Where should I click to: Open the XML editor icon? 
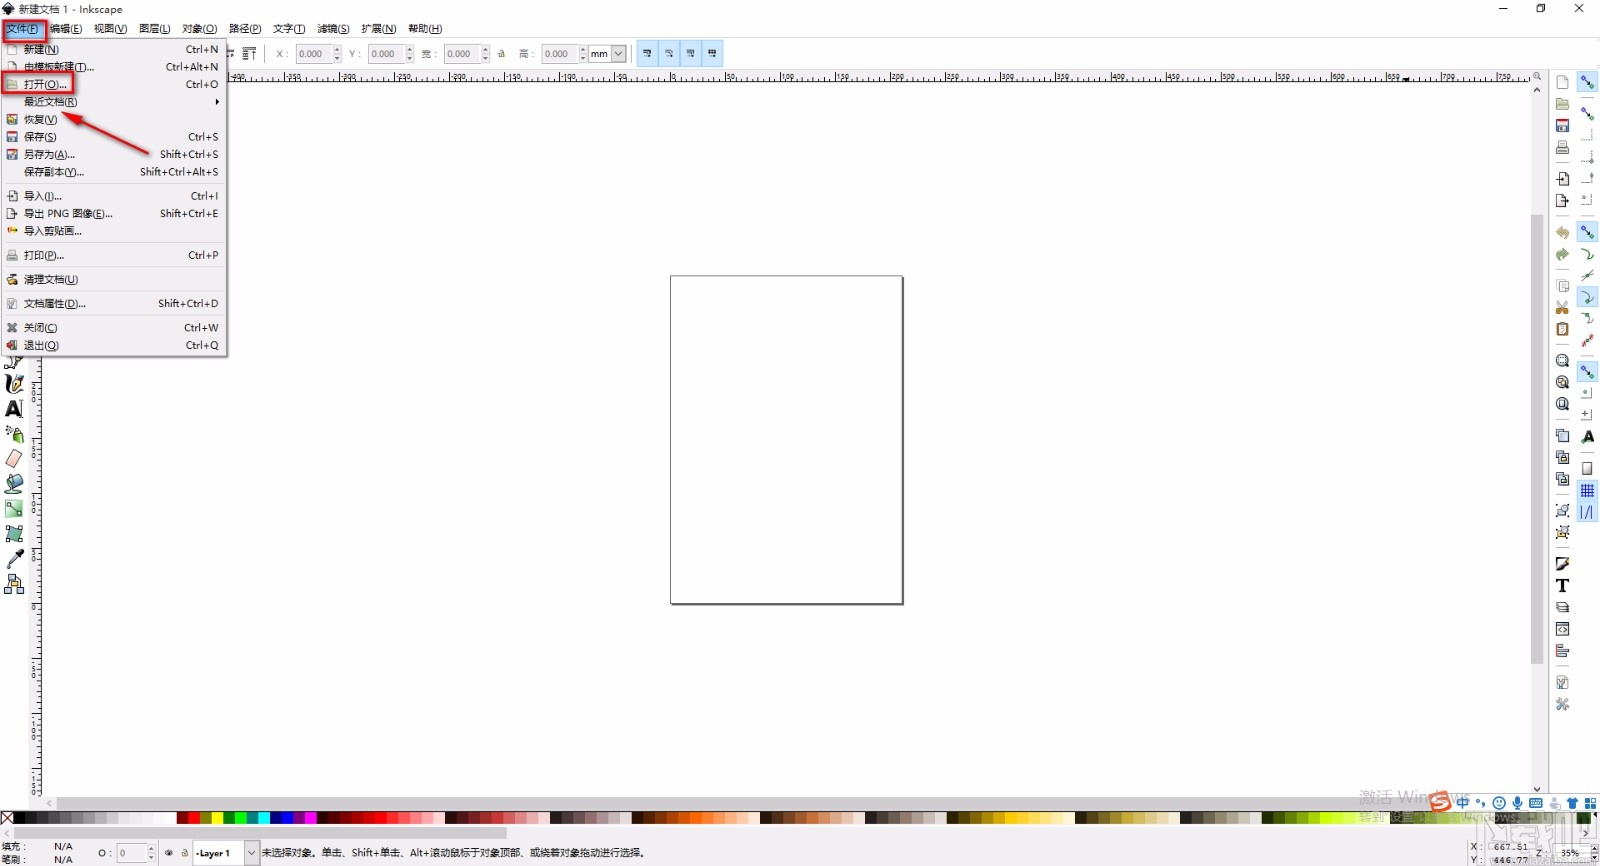(x=1562, y=629)
